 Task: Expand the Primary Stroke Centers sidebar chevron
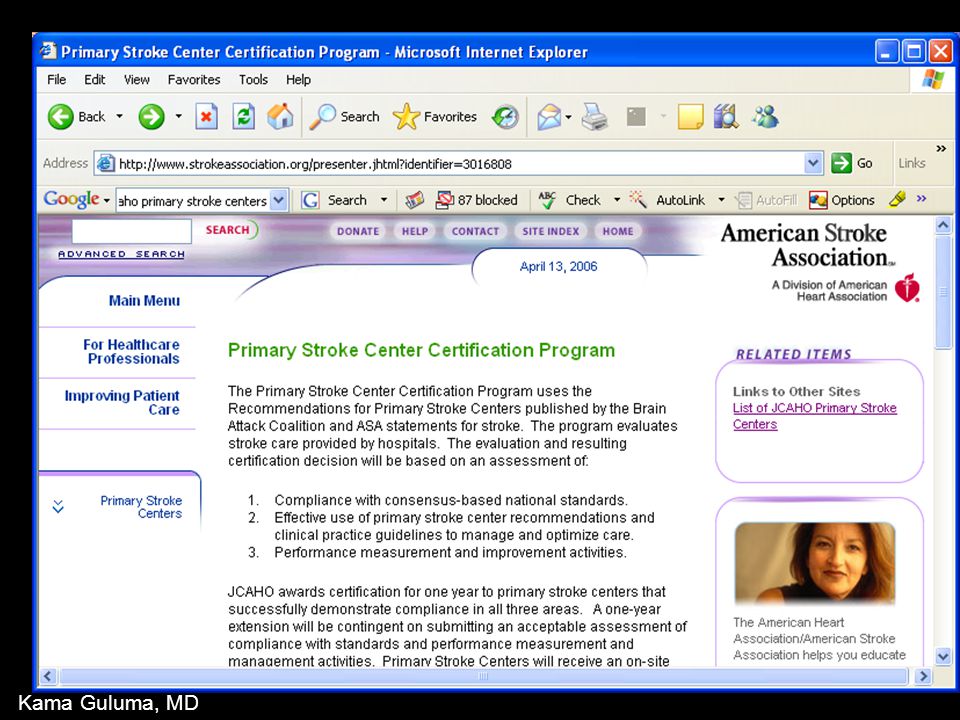click(x=58, y=506)
